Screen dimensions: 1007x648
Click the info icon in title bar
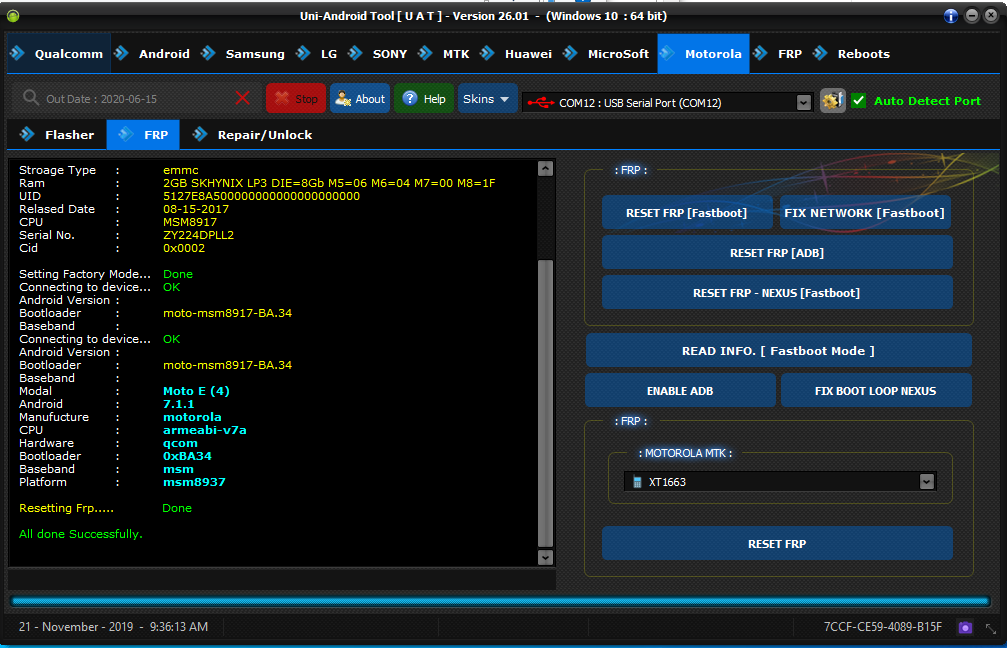click(x=951, y=16)
